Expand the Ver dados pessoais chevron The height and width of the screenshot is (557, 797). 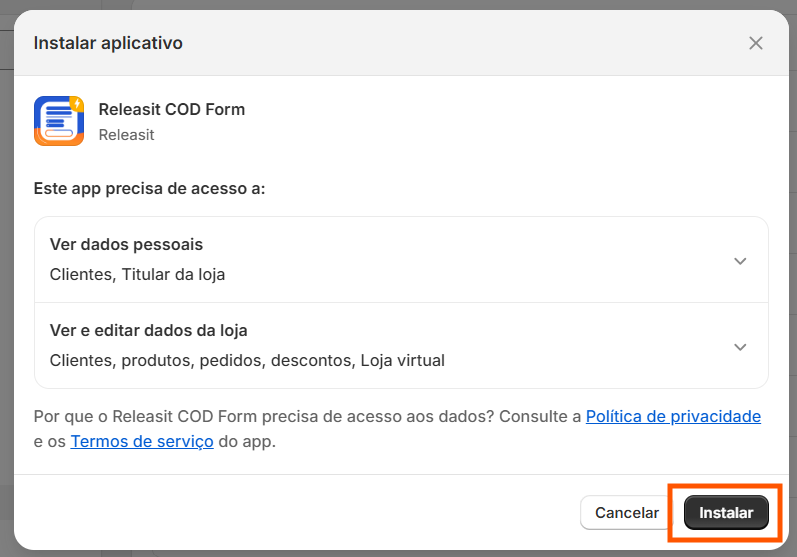coord(740,261)
